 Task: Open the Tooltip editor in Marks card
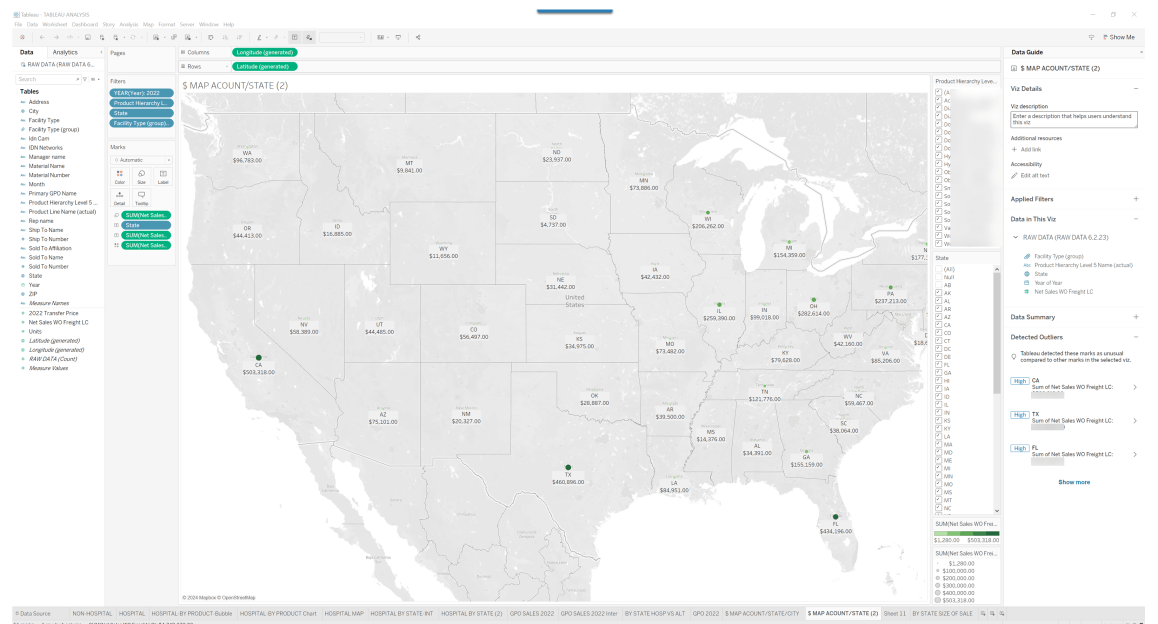click(141, 198)
